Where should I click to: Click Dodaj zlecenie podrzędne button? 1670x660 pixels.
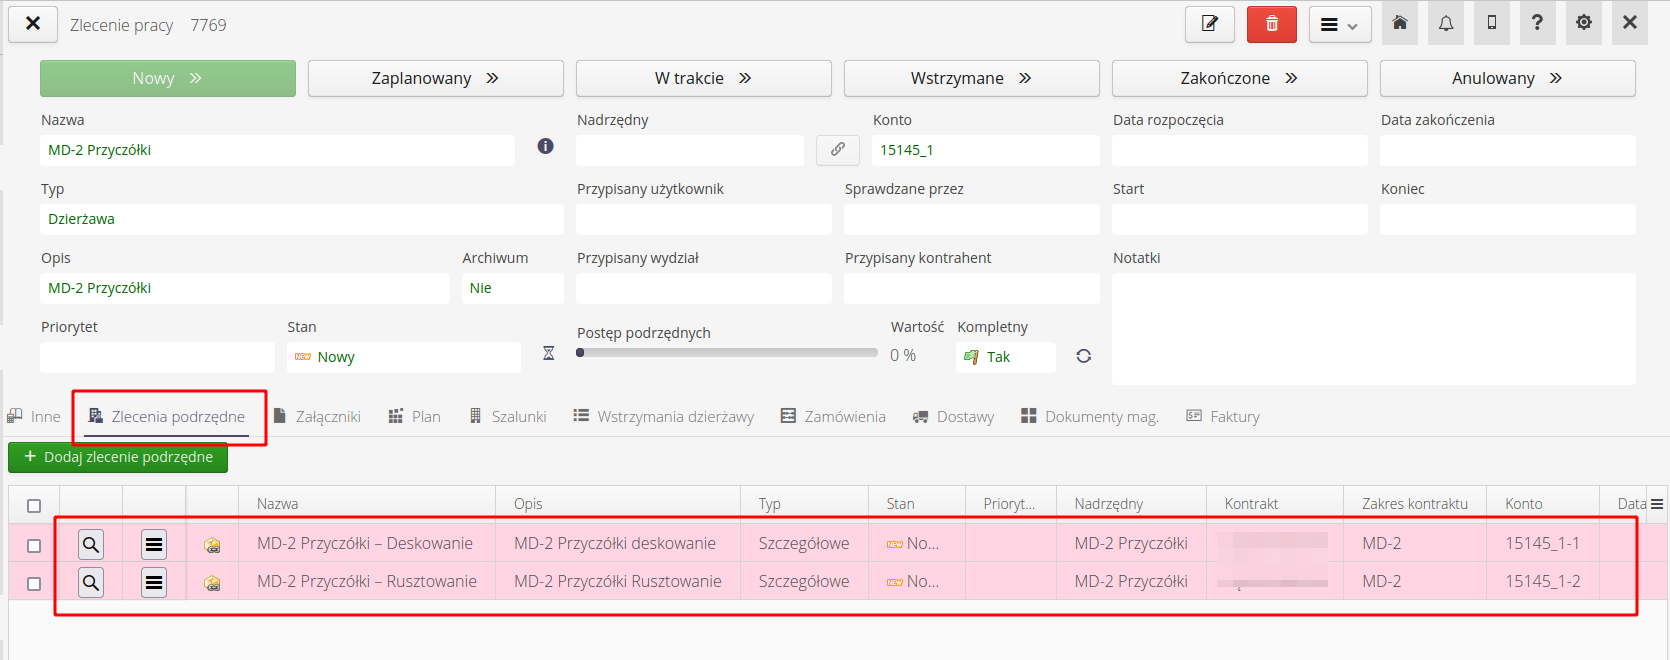pos(118,457)
